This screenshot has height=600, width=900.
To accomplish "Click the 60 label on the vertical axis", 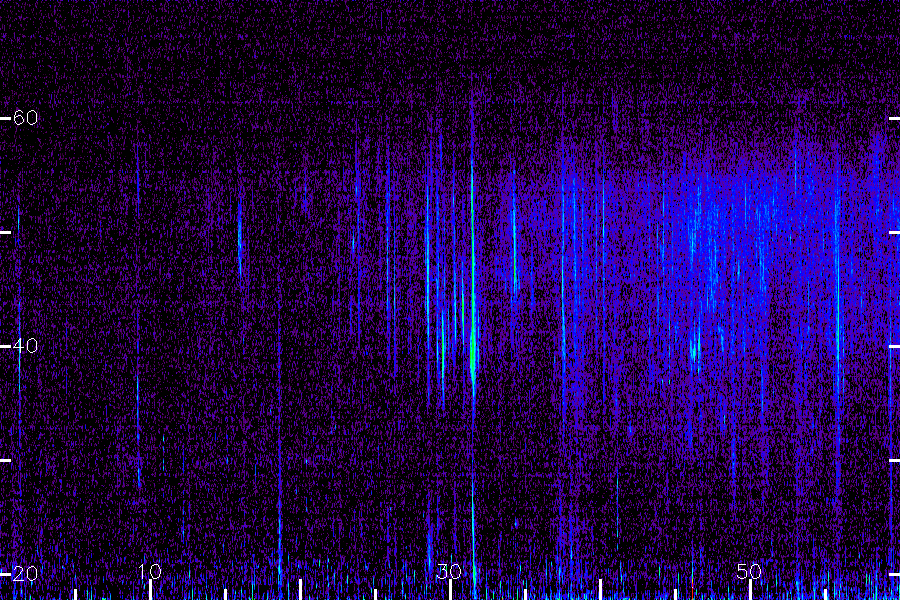I will 25,118.
